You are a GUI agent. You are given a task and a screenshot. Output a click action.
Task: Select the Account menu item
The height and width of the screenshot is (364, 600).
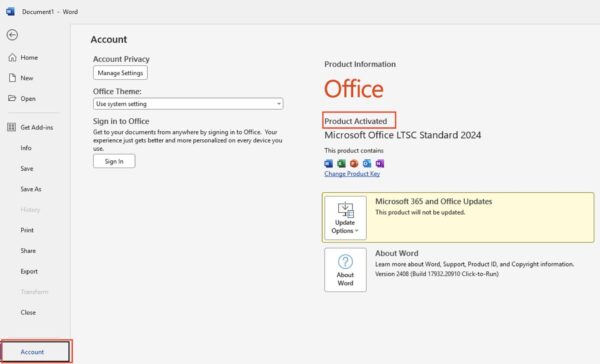click(x=36, y=351)
